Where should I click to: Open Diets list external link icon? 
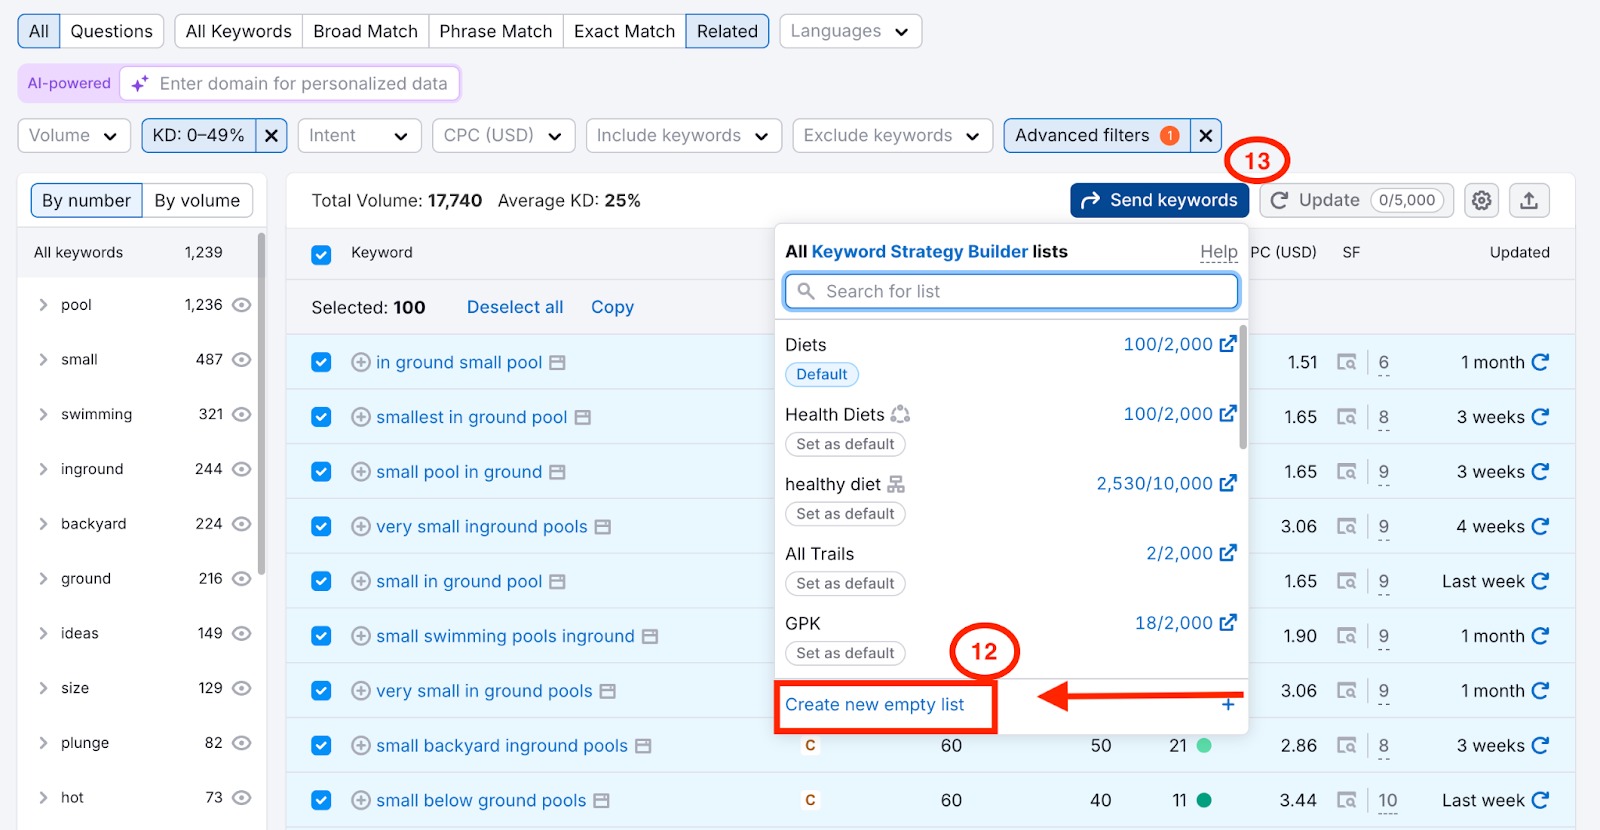click(x=1228, y=344)
